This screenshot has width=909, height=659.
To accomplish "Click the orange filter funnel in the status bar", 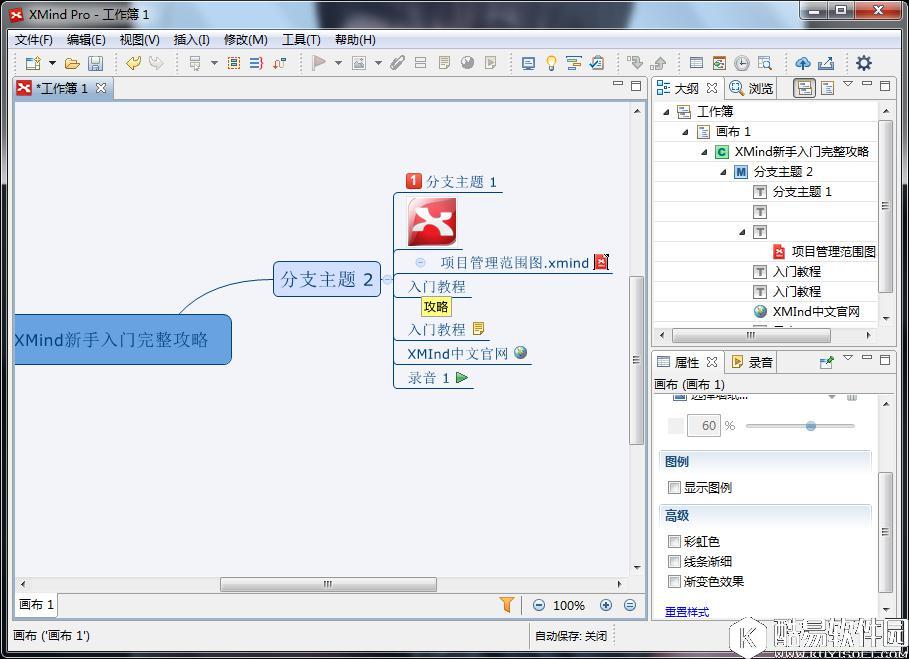I will point(507,605).
